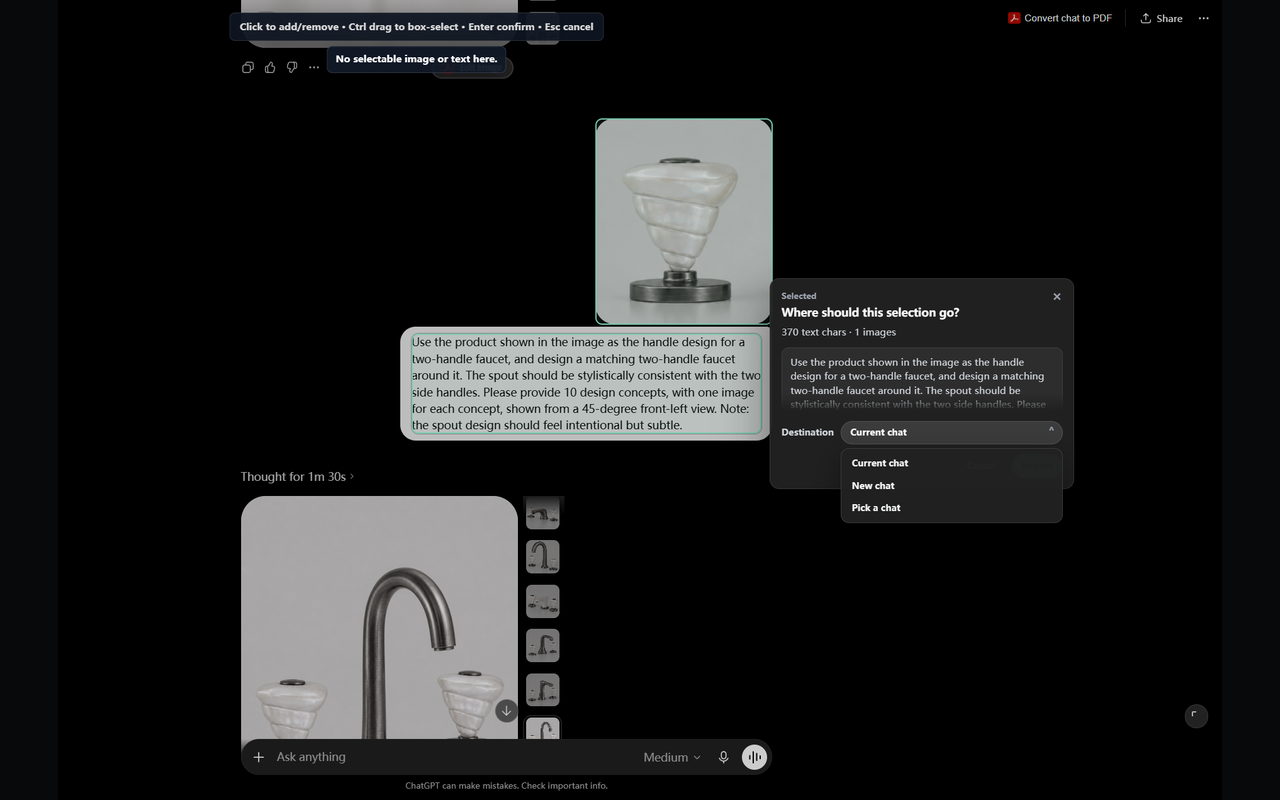Expand the 'Thought for 1m 30s' details
Screen dimensions: 1280x800
(297, 476)
